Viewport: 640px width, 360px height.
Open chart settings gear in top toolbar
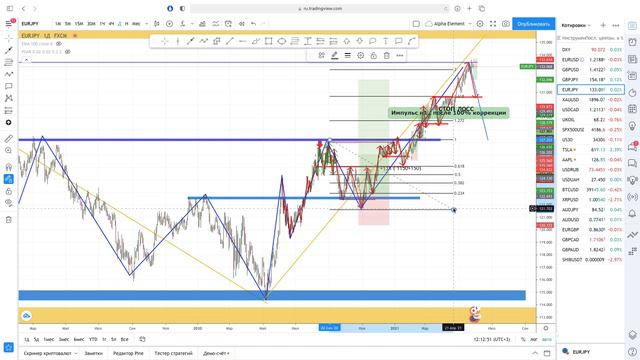point(480,24)
